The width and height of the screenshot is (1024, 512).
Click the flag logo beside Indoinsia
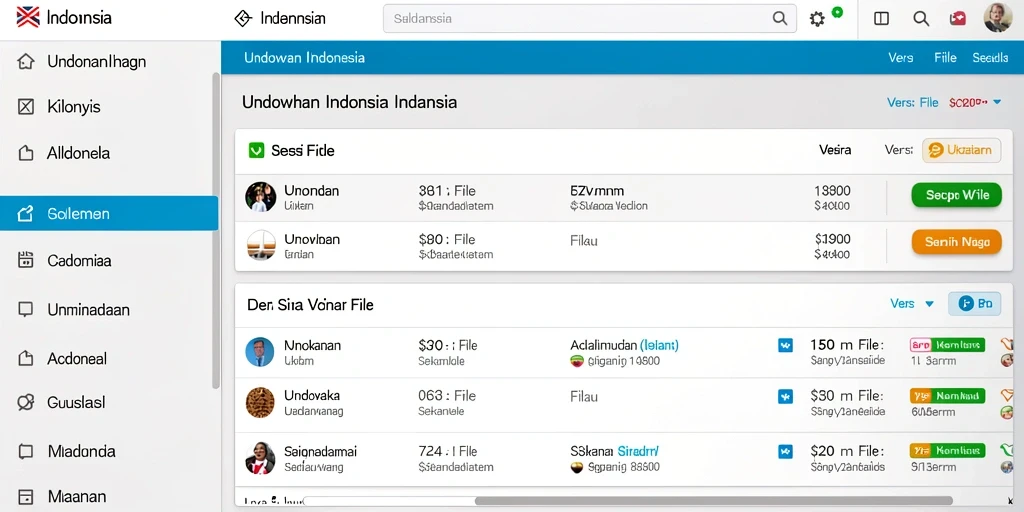point(28,17)
